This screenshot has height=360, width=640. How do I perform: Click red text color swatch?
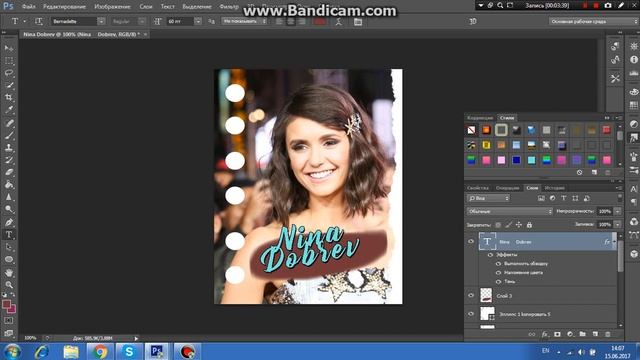320,21
